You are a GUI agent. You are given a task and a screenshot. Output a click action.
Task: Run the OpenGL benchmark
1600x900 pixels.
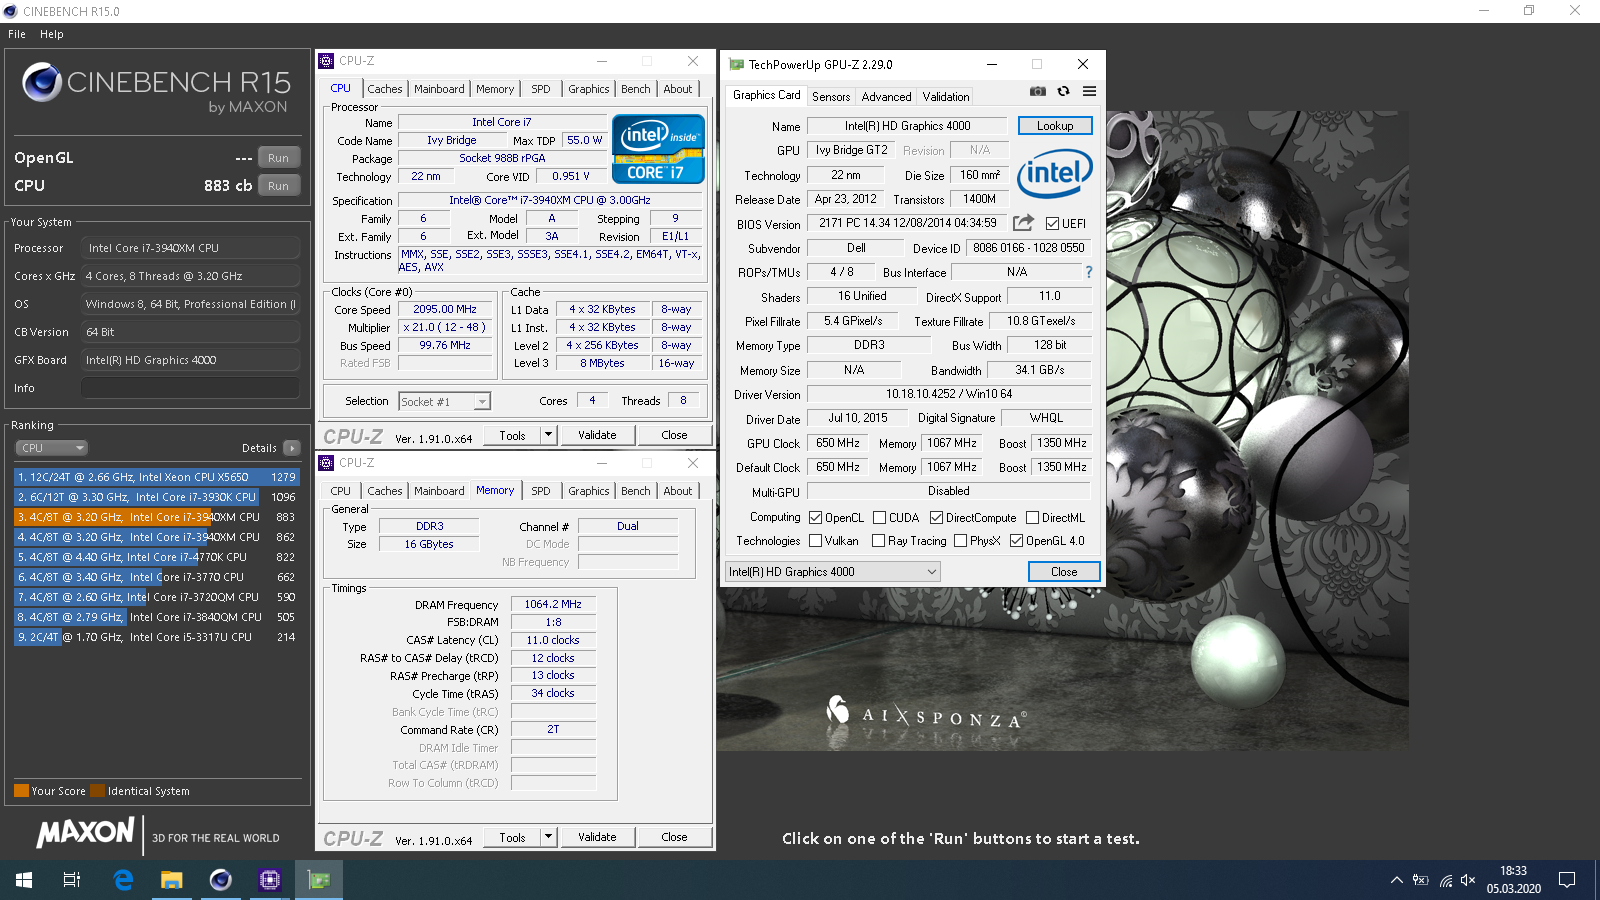click(278, 158)
